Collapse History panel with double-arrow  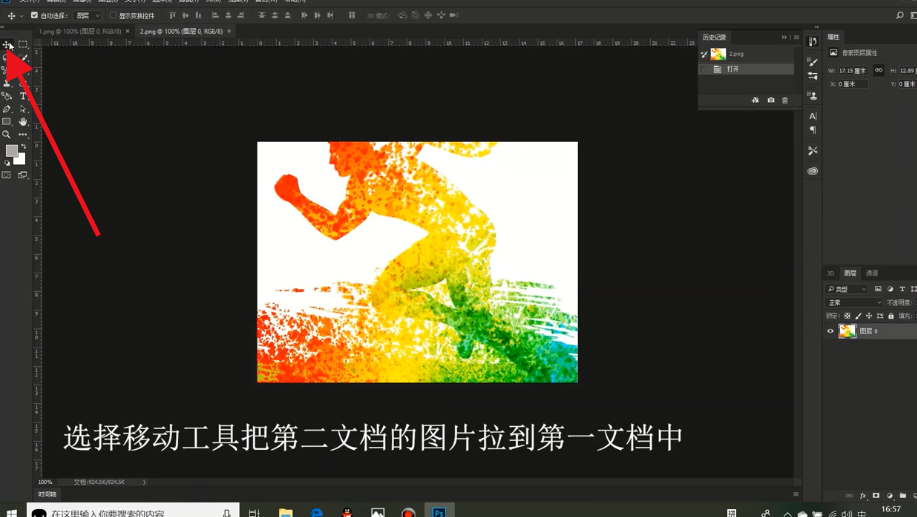click(784, 37)
